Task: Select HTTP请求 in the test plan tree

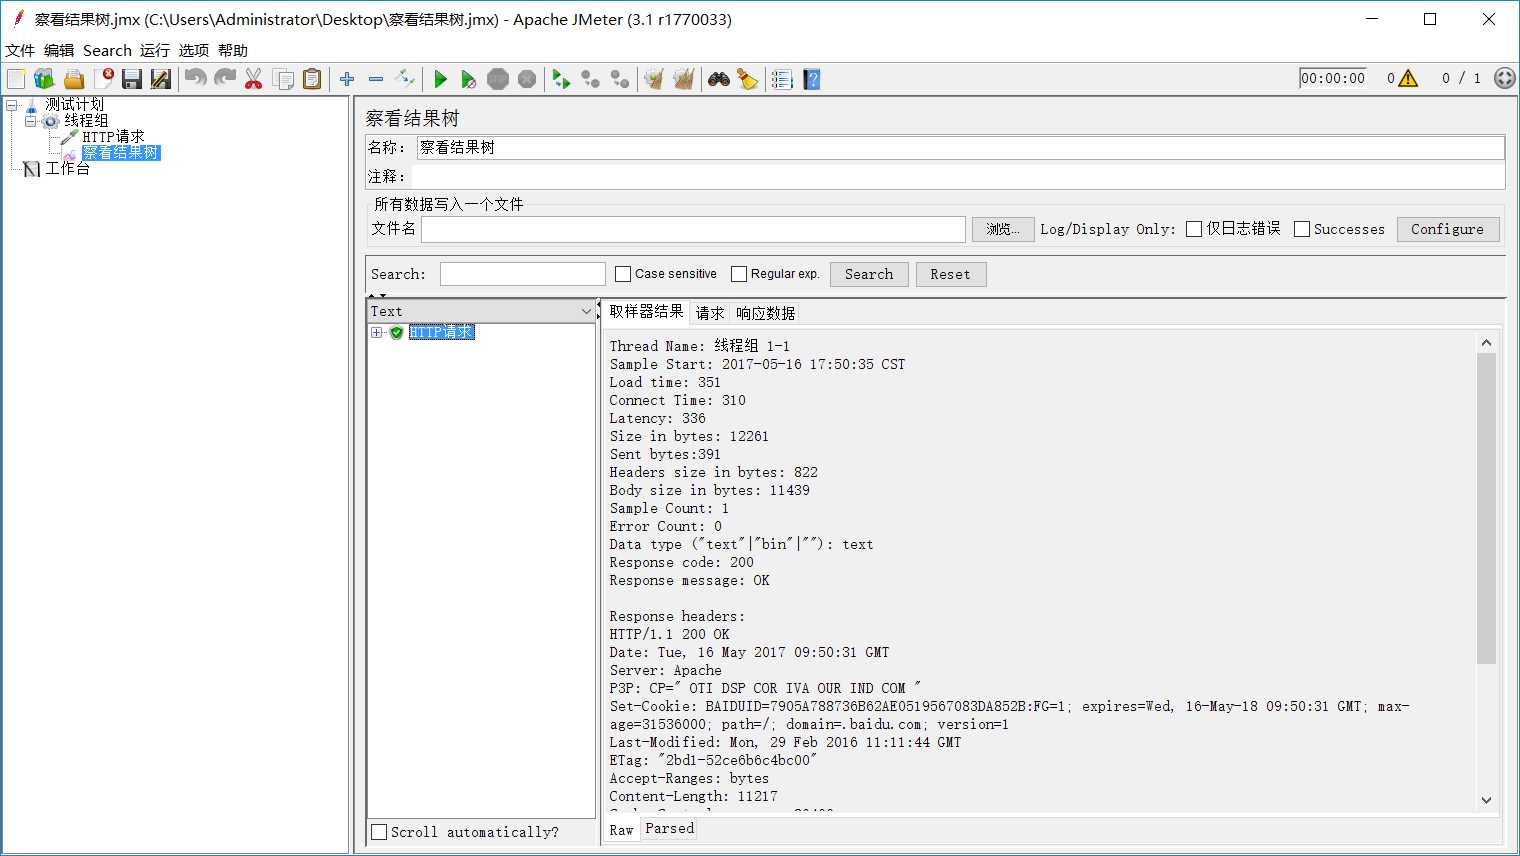Action: 113,136
